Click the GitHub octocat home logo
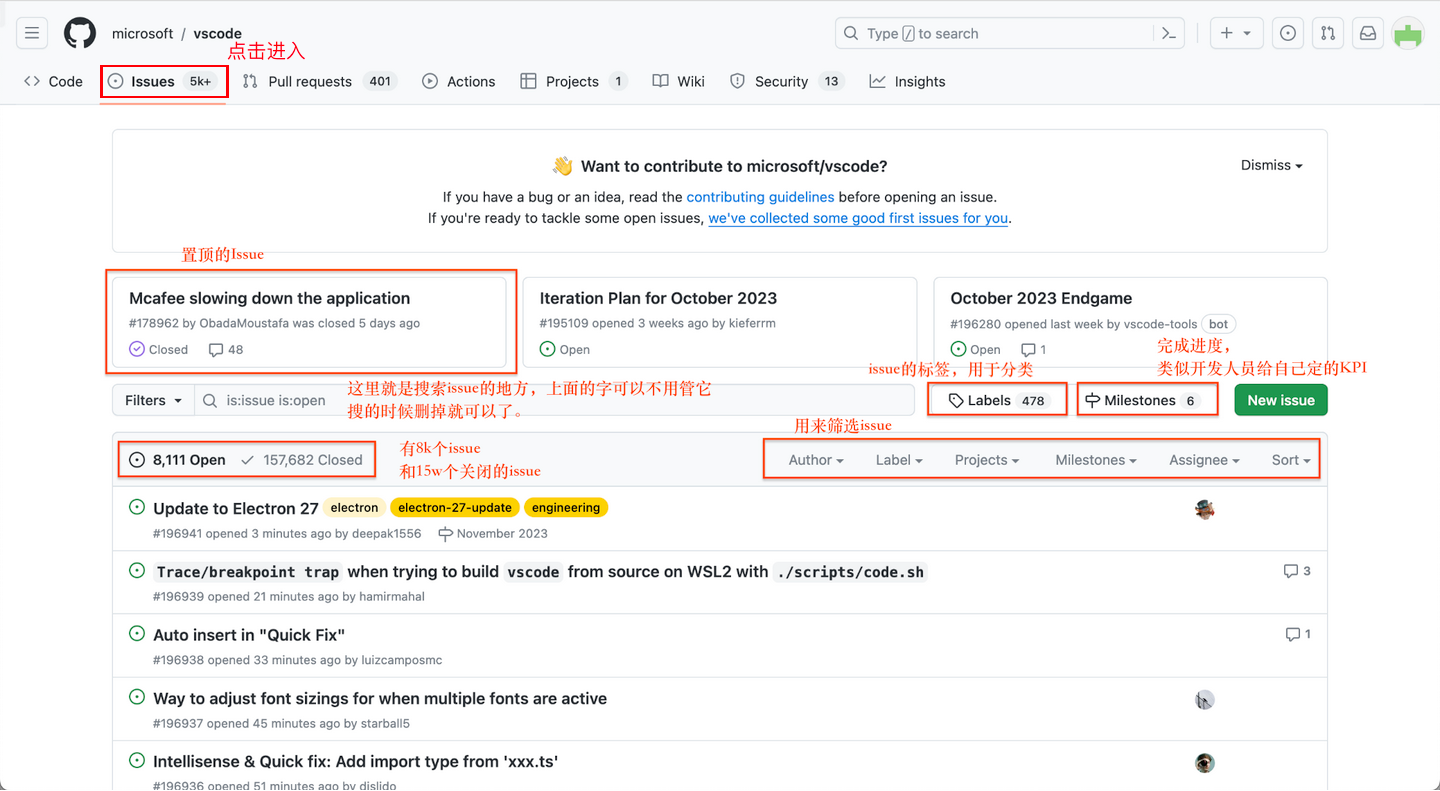 [x=79, y=32]
